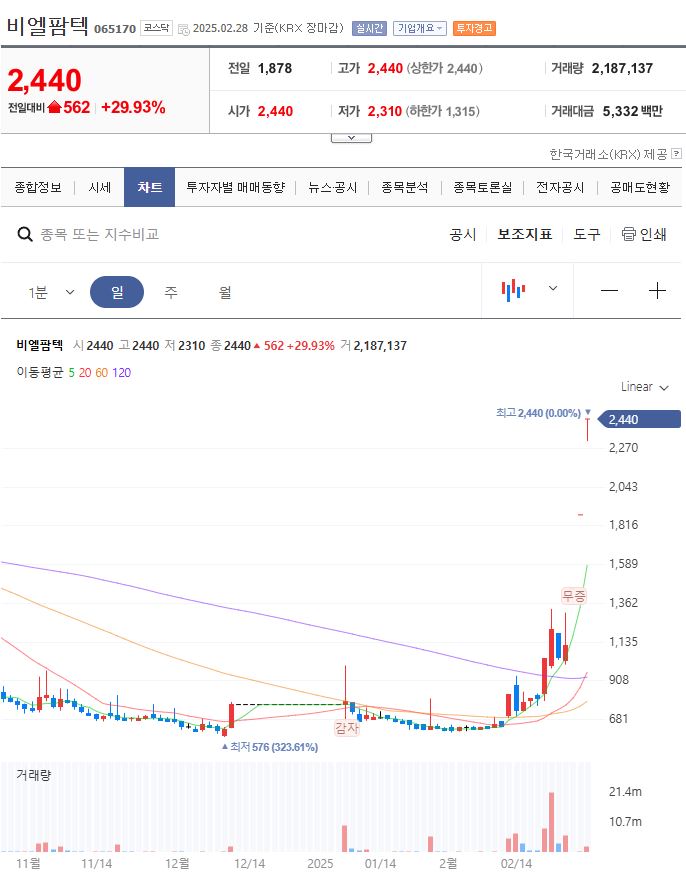Click the 비엘팜텍 stock name heading
Screen dimensions: 686x894
tap(47, 26)
